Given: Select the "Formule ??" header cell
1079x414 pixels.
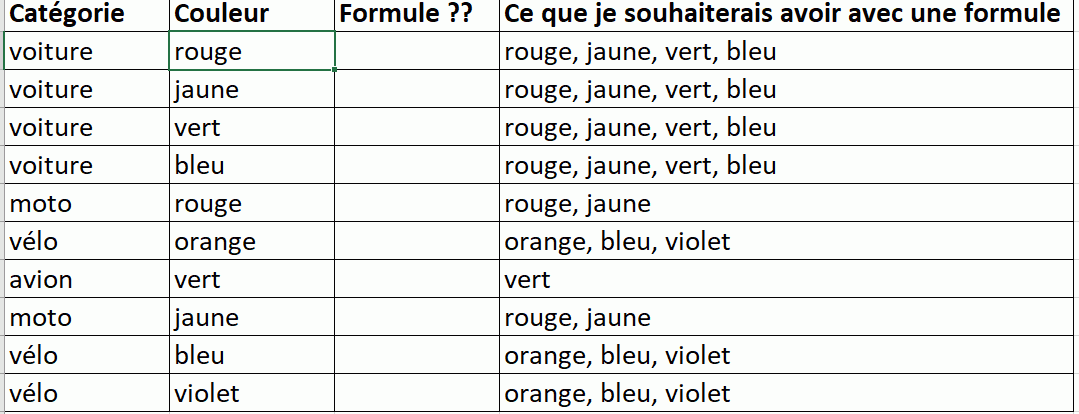Looking at the screenshot, I should (x=416, y=14).
